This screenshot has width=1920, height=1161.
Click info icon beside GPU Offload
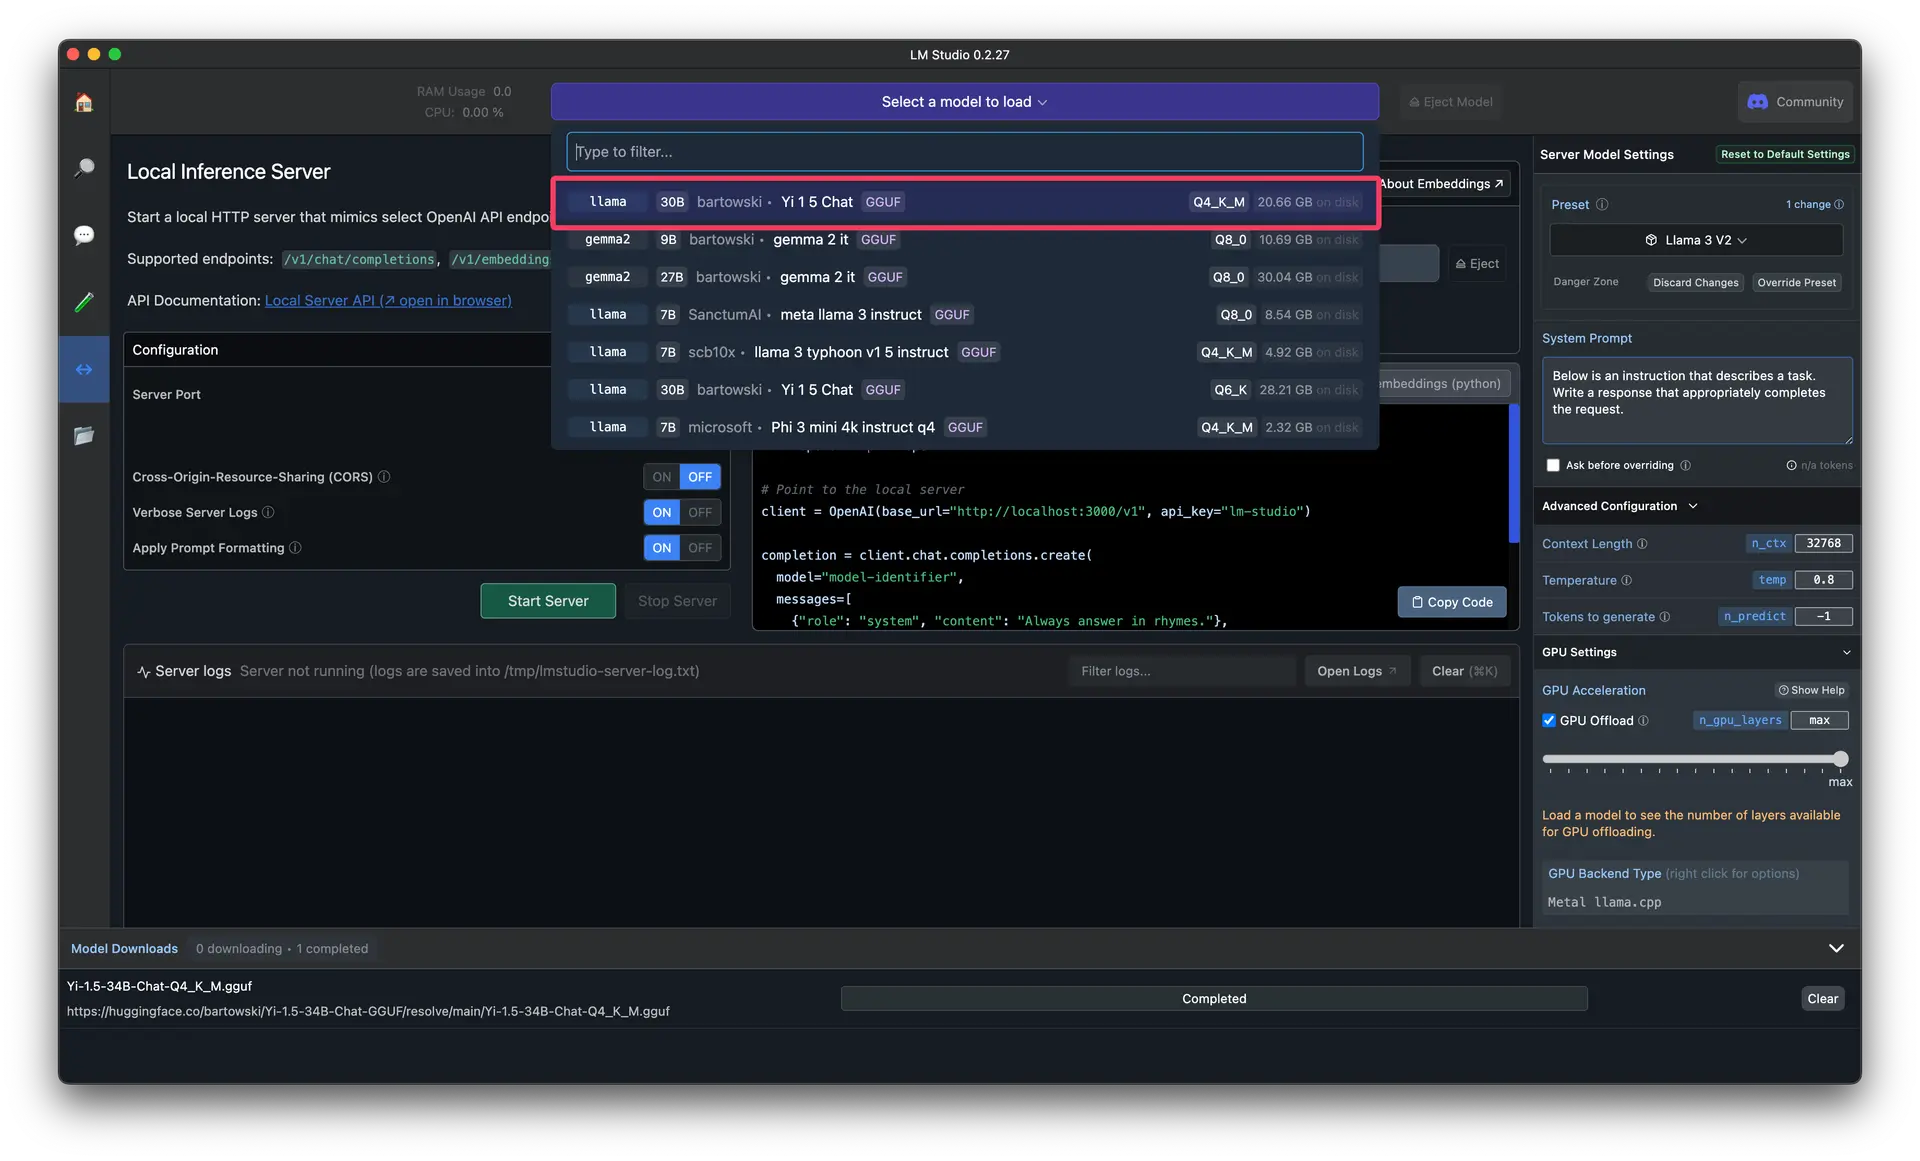click(x=1644, y=721)
